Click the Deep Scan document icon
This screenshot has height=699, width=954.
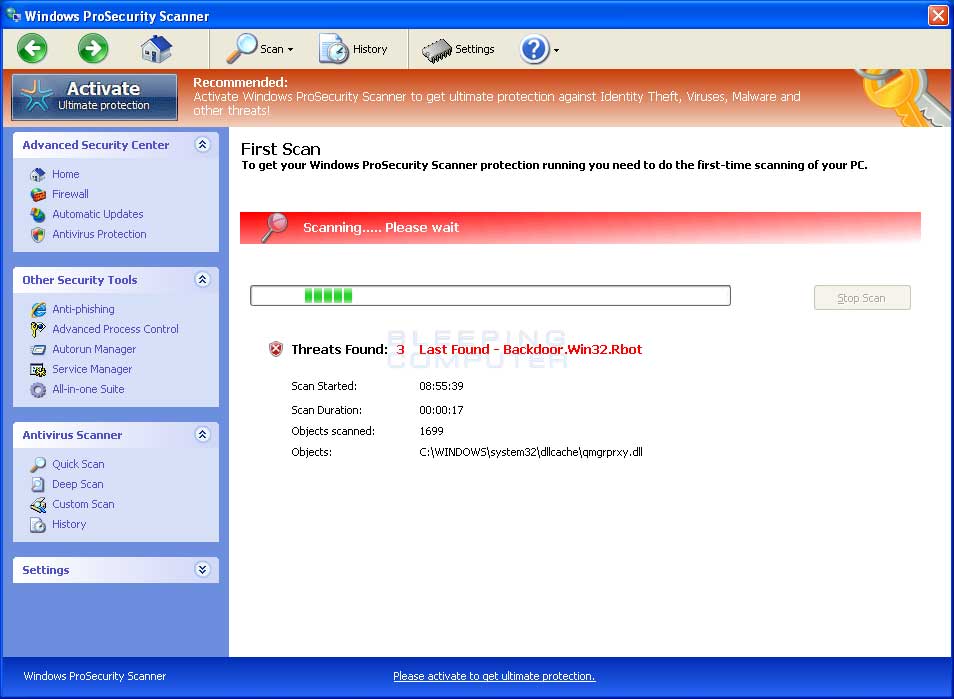(38, 485)
